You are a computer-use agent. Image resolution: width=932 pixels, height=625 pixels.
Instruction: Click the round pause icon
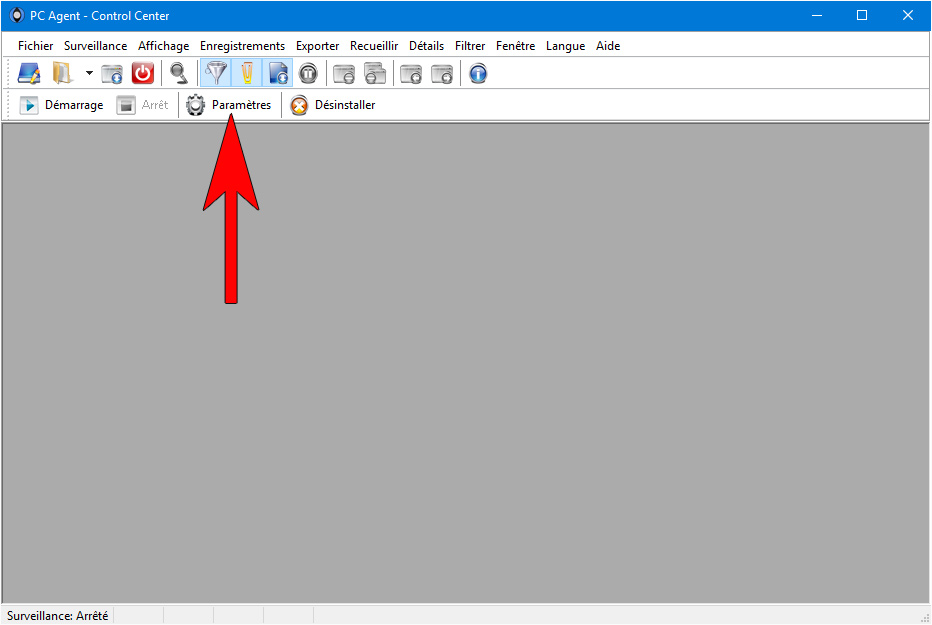308,74
